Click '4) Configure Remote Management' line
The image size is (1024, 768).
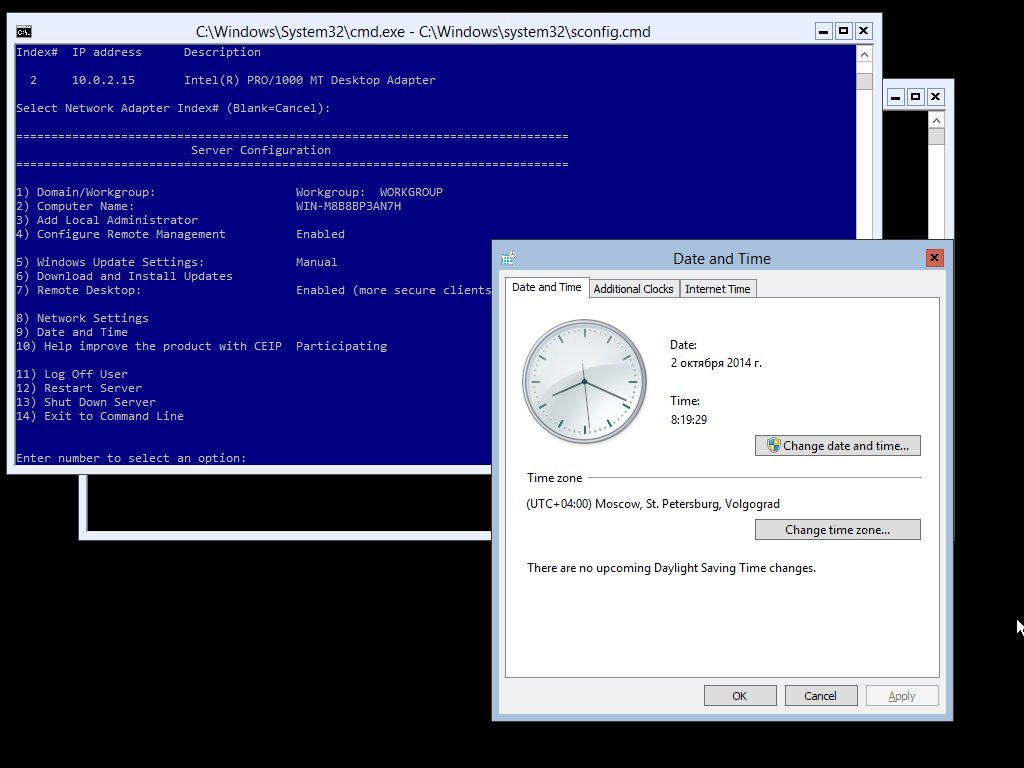pos(121,234)
